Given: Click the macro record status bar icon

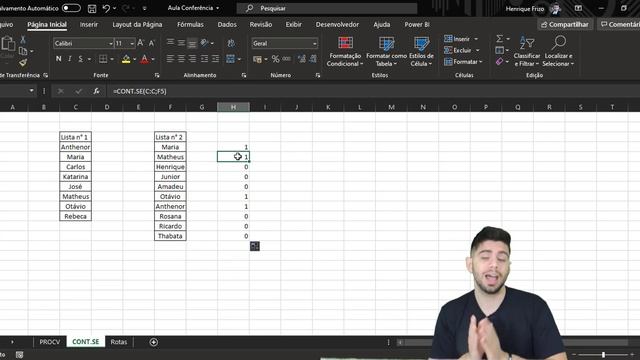Looking at the screenshot, I should (19, 355).
